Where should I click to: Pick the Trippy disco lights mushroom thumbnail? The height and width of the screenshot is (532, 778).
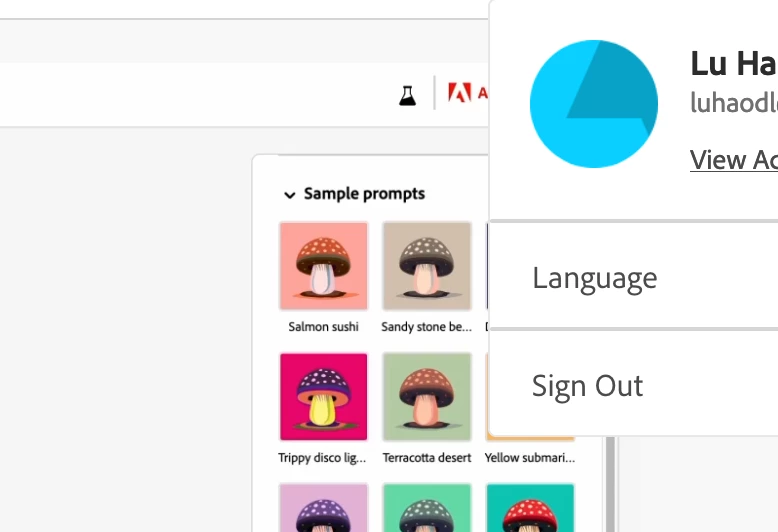pyautogui.click(x=324, y=397)
